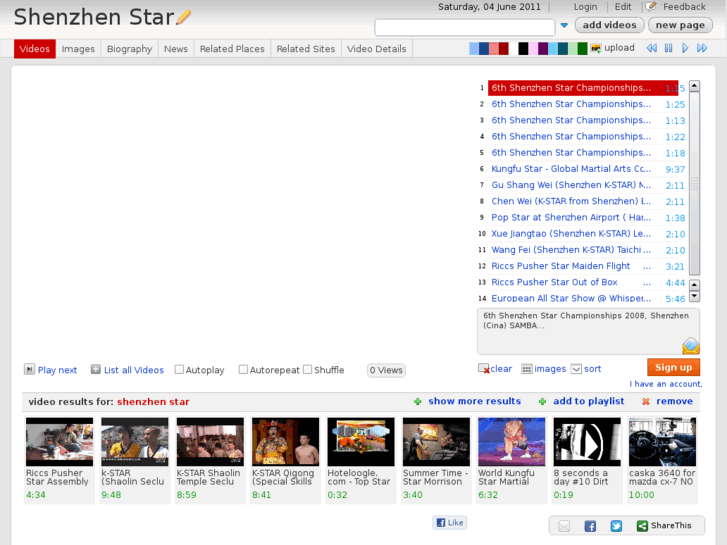Share on Twitter via the bird icon
This screenshot has width=727, height=545.
coord(616,526)
